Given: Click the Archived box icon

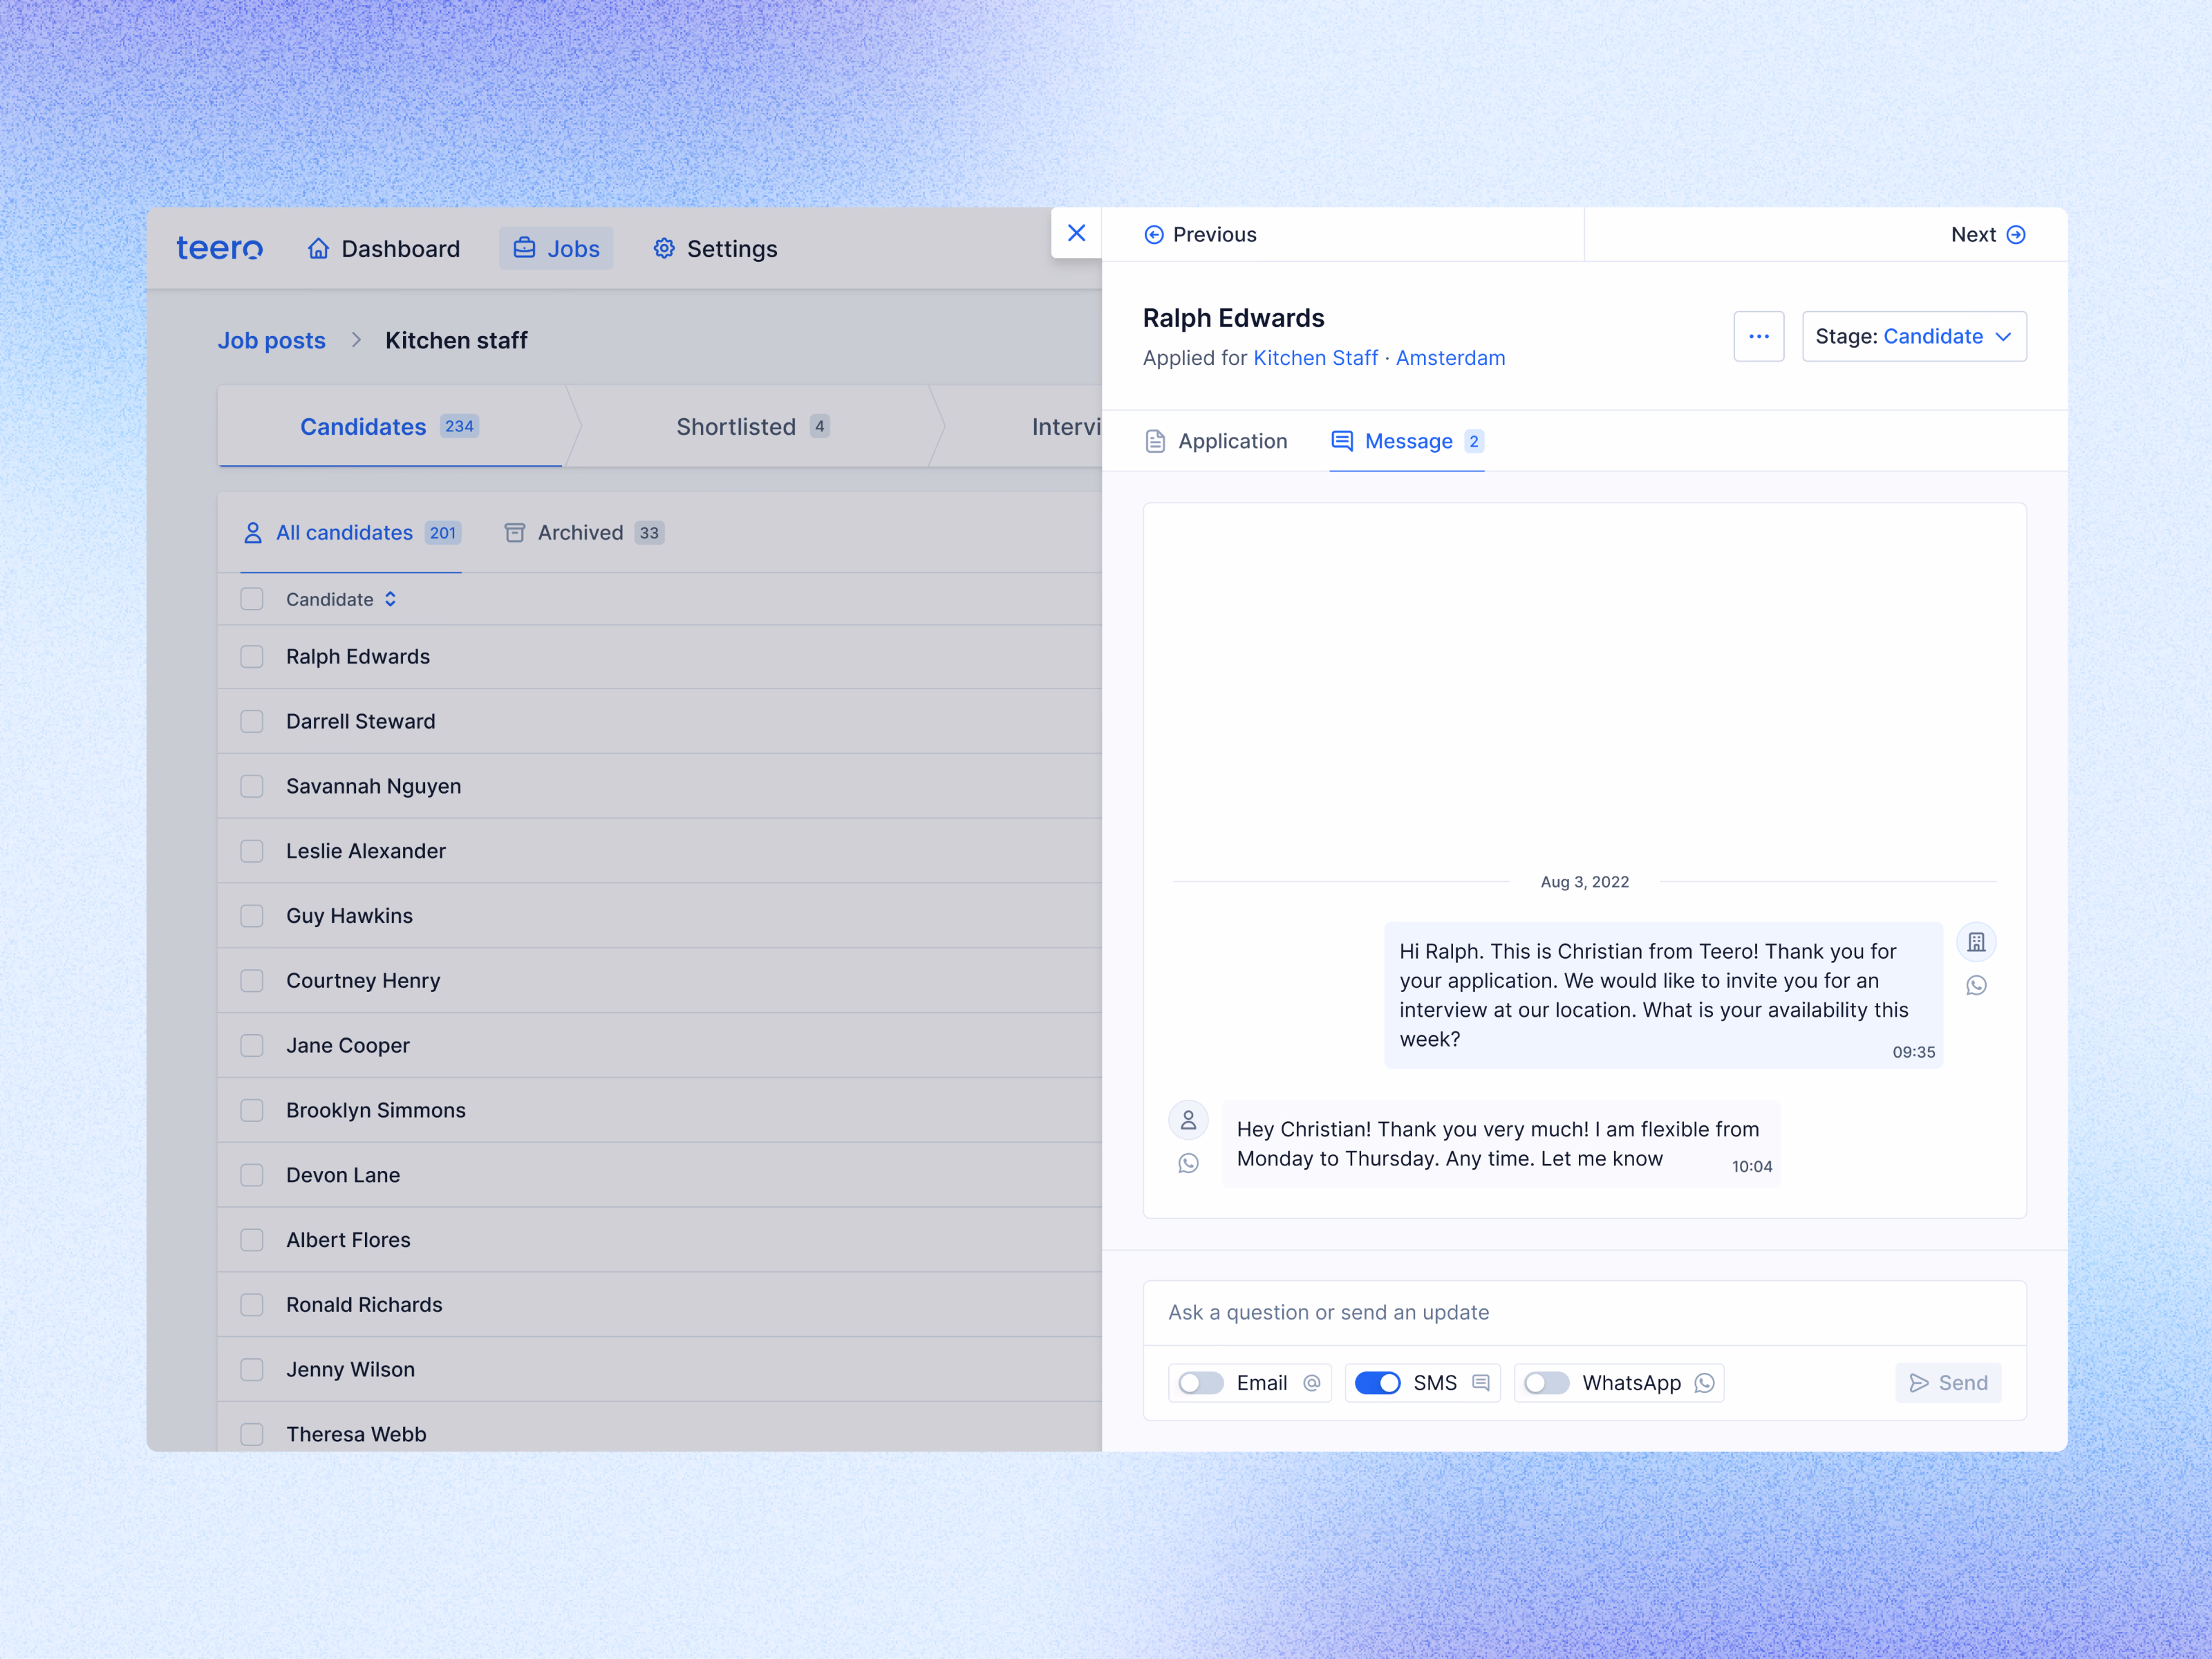Looking at the screenshot, I should tap(515, 533).
